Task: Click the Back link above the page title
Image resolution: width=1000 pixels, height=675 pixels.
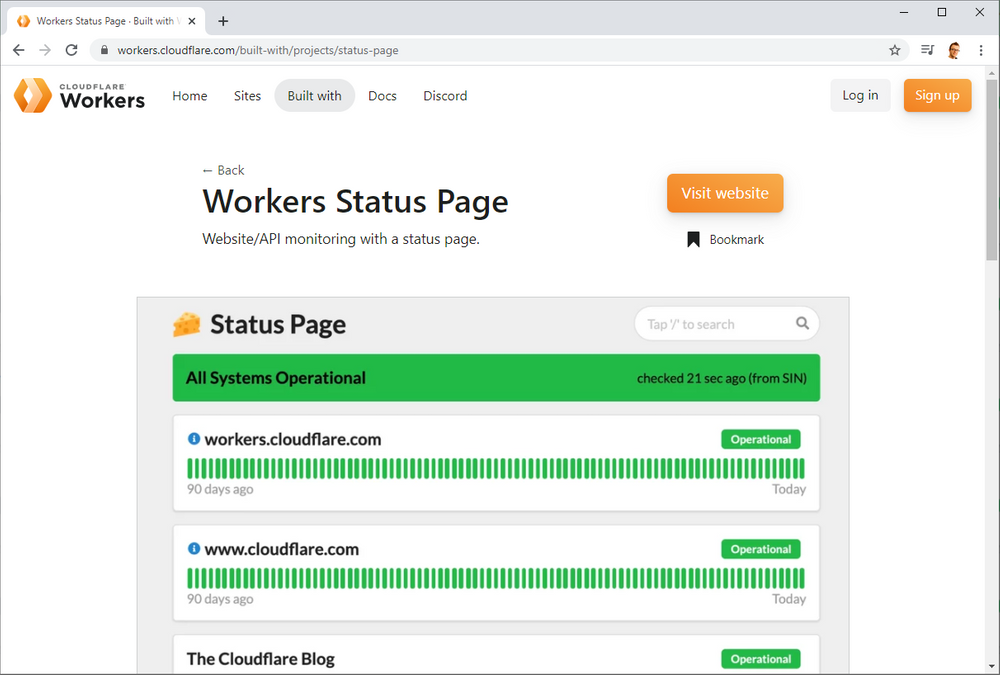Action: click(223, 170)
